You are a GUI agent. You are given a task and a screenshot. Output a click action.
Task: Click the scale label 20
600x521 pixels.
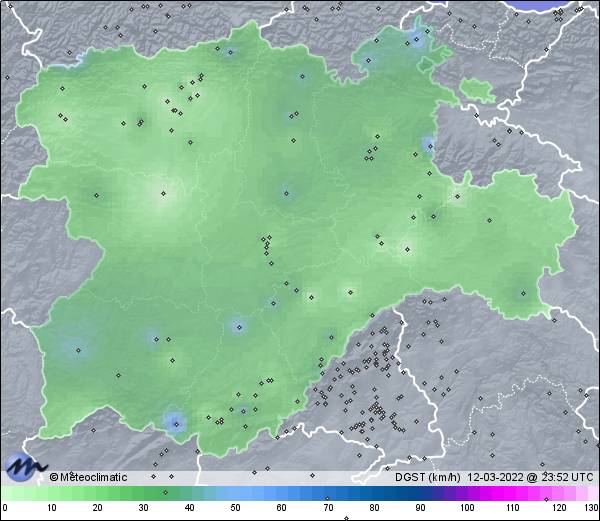pos(97,508)
